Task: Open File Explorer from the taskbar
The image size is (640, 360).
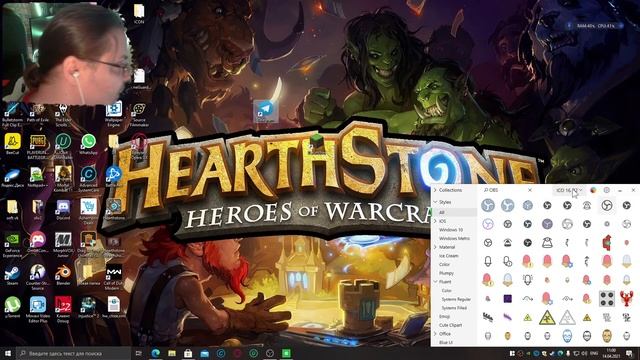Action: coord(172,353)
